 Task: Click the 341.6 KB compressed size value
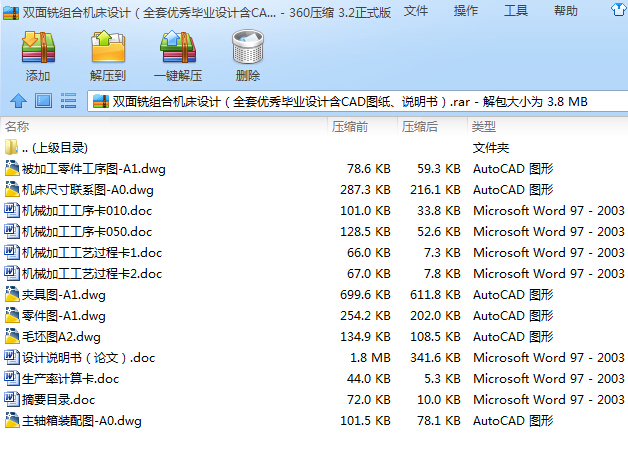pos(435,357)
